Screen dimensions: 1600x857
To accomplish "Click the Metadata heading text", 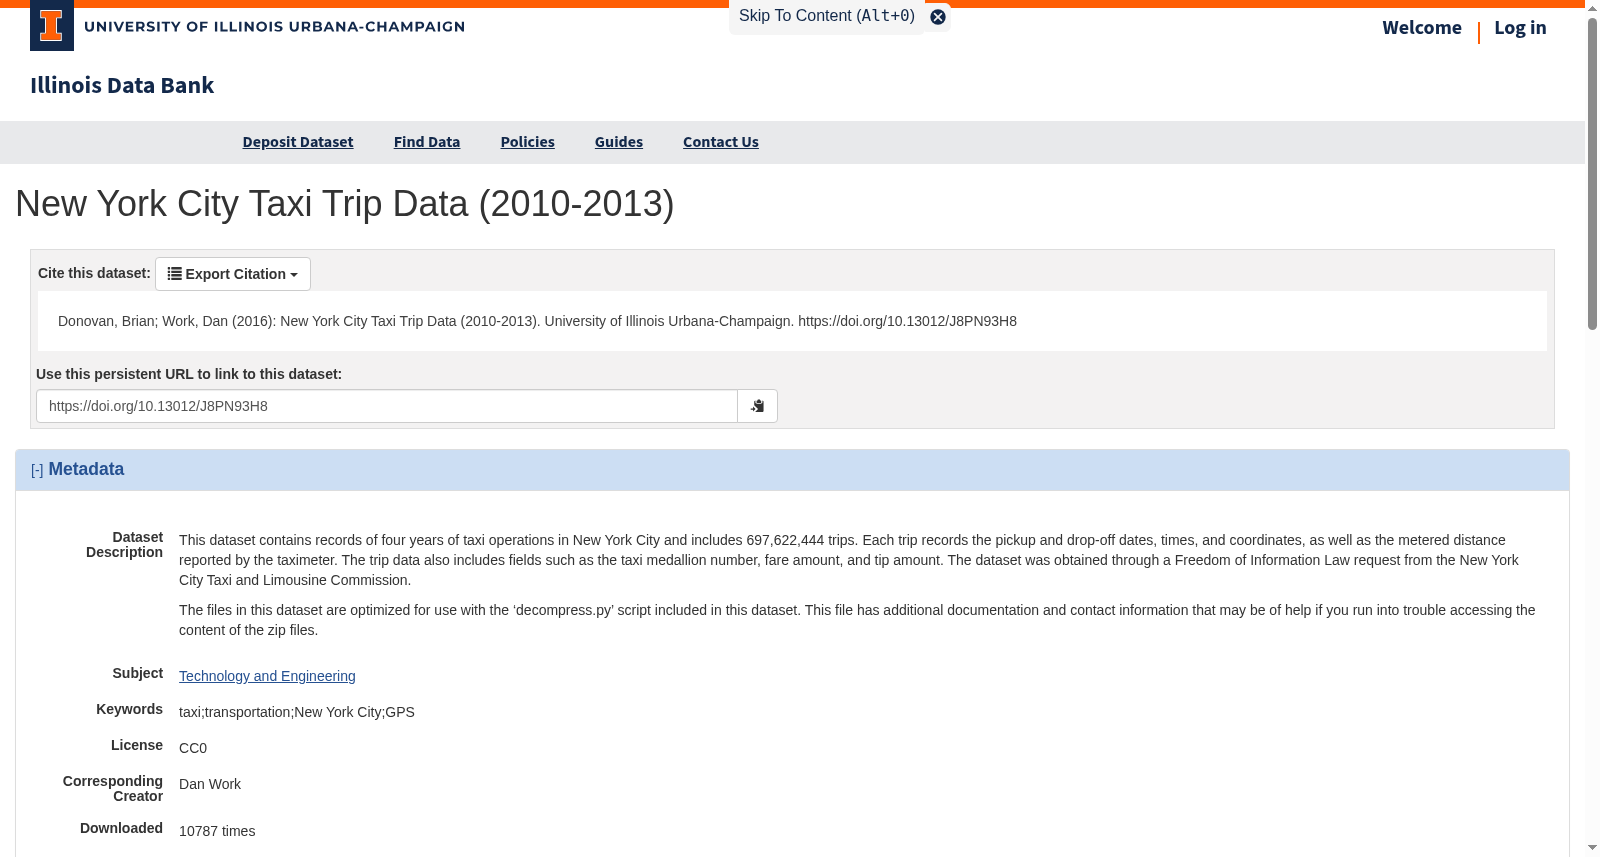I will click(x=86, y=469).
